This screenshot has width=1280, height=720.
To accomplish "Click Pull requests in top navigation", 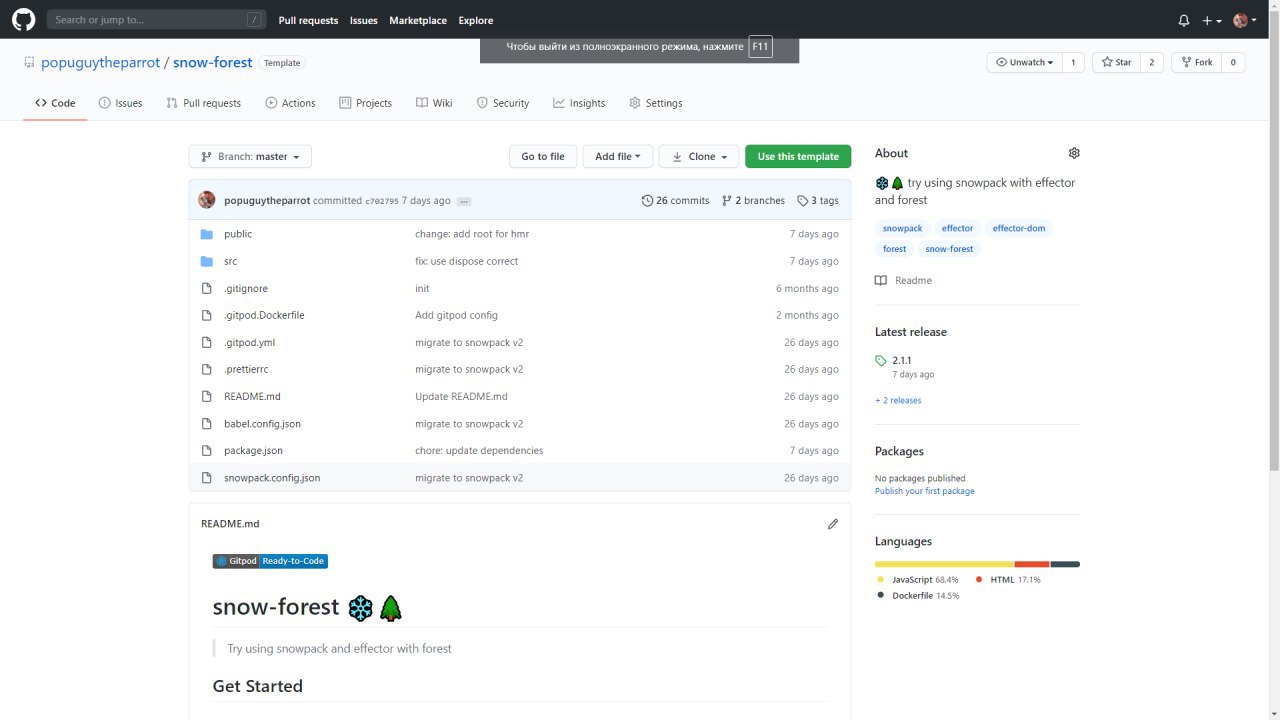I will point(308,20).
